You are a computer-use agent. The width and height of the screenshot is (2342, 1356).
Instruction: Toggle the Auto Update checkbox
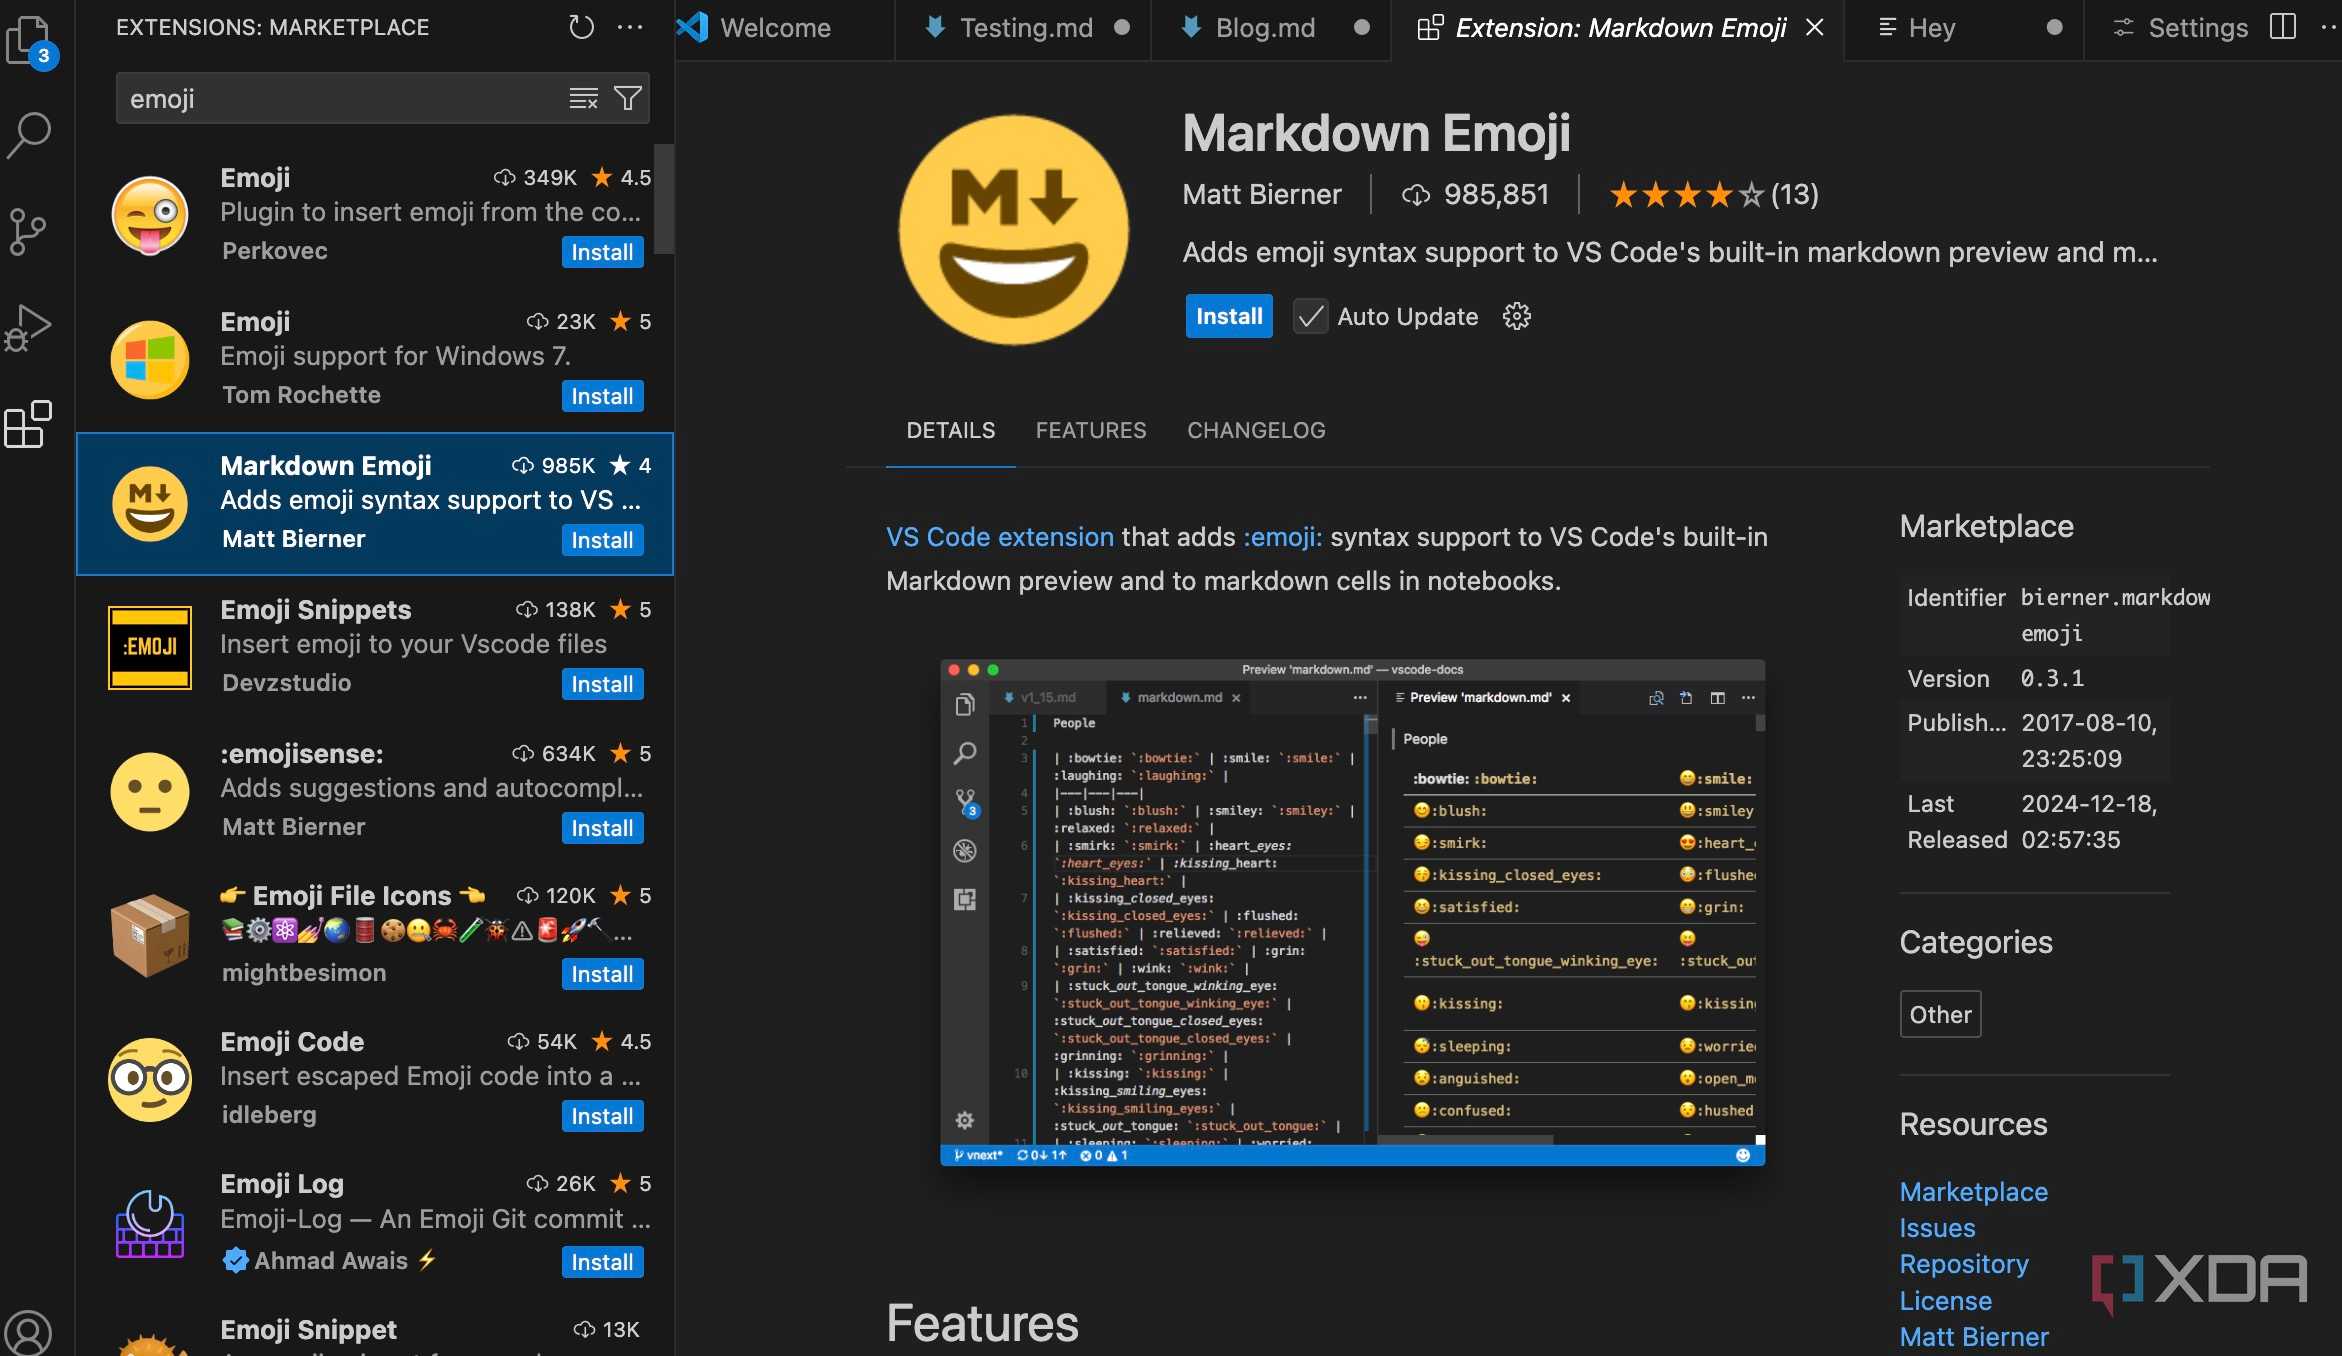(x=1310, y=317)
